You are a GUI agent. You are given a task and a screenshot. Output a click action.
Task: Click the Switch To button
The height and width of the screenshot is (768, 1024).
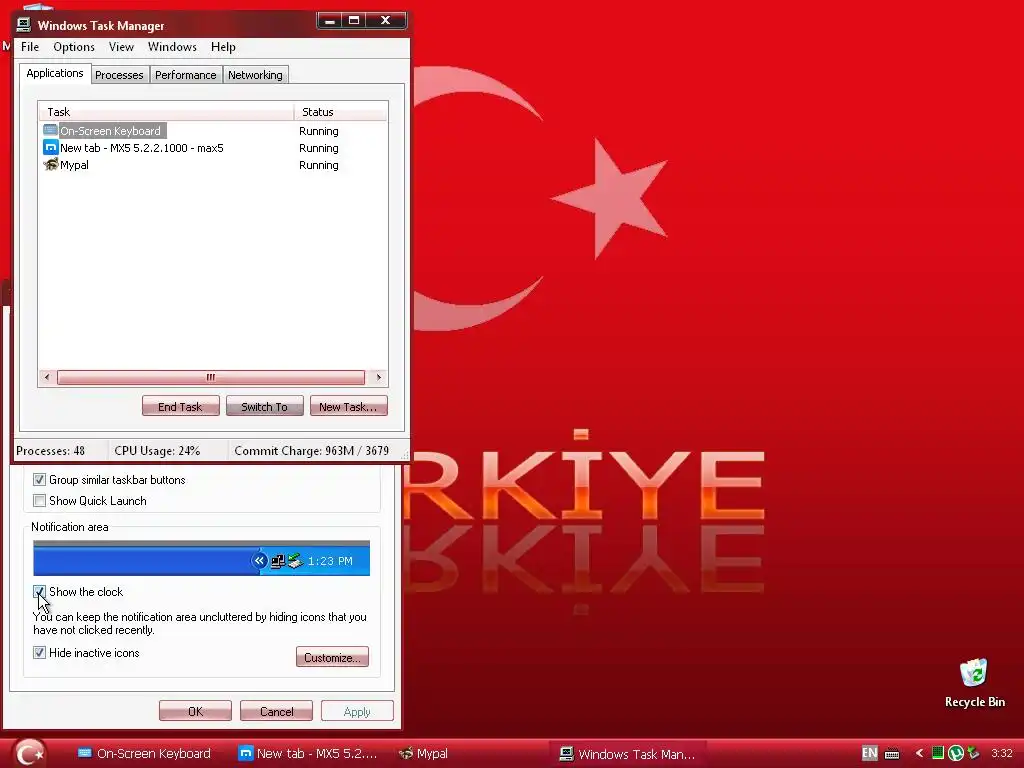tap(264, 406)
